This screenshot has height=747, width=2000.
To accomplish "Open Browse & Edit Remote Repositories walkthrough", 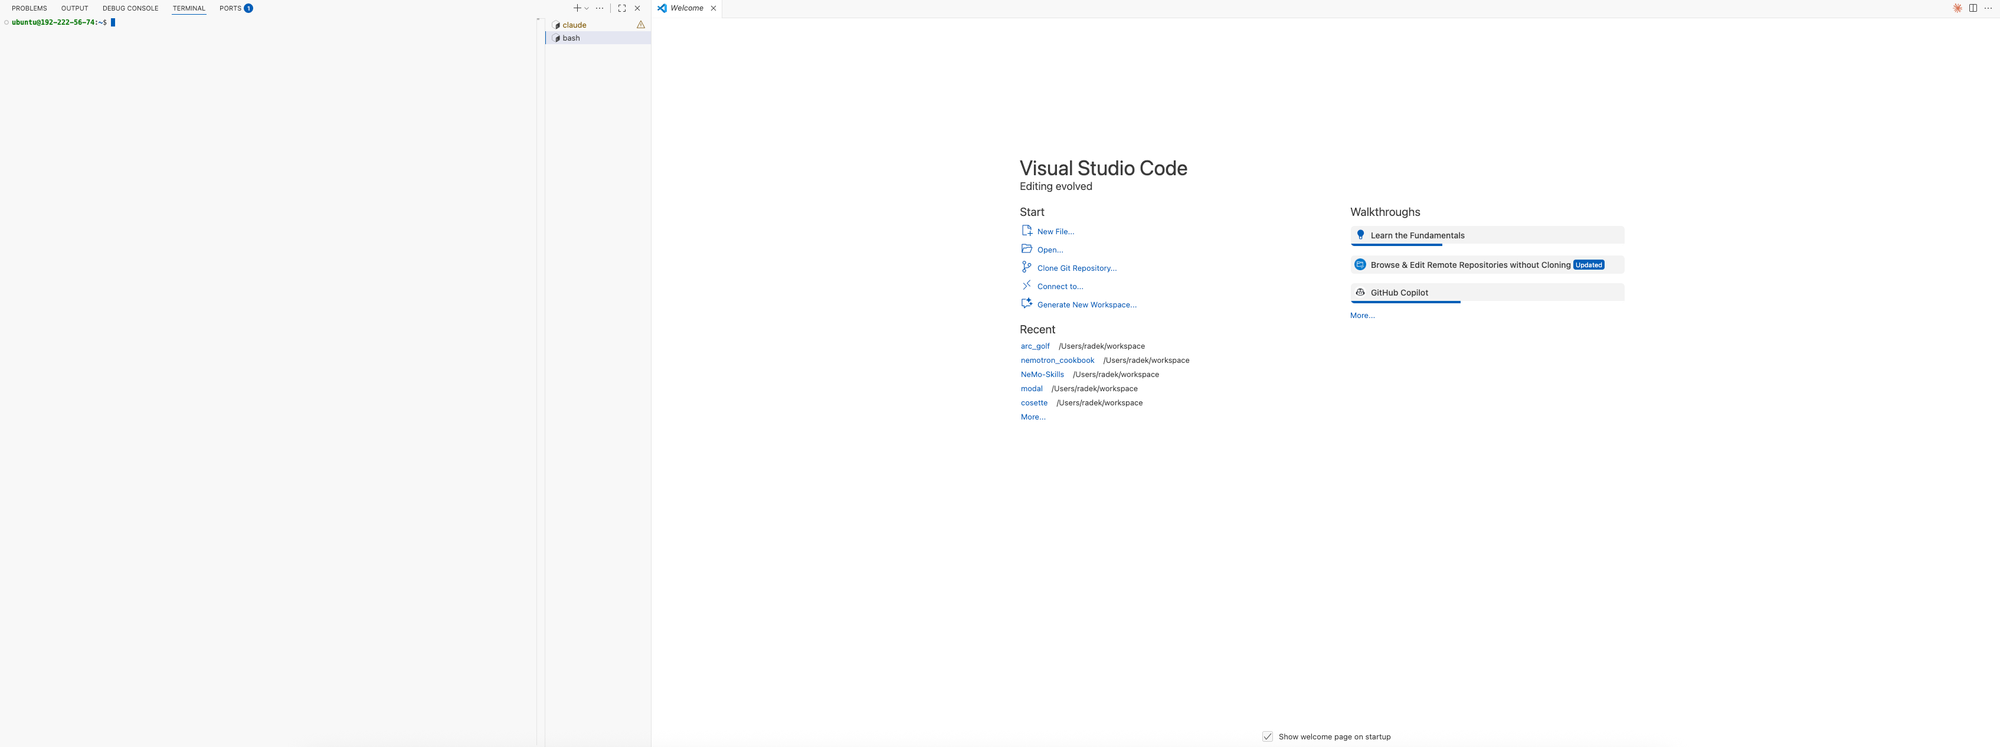I will (1487, 265).
